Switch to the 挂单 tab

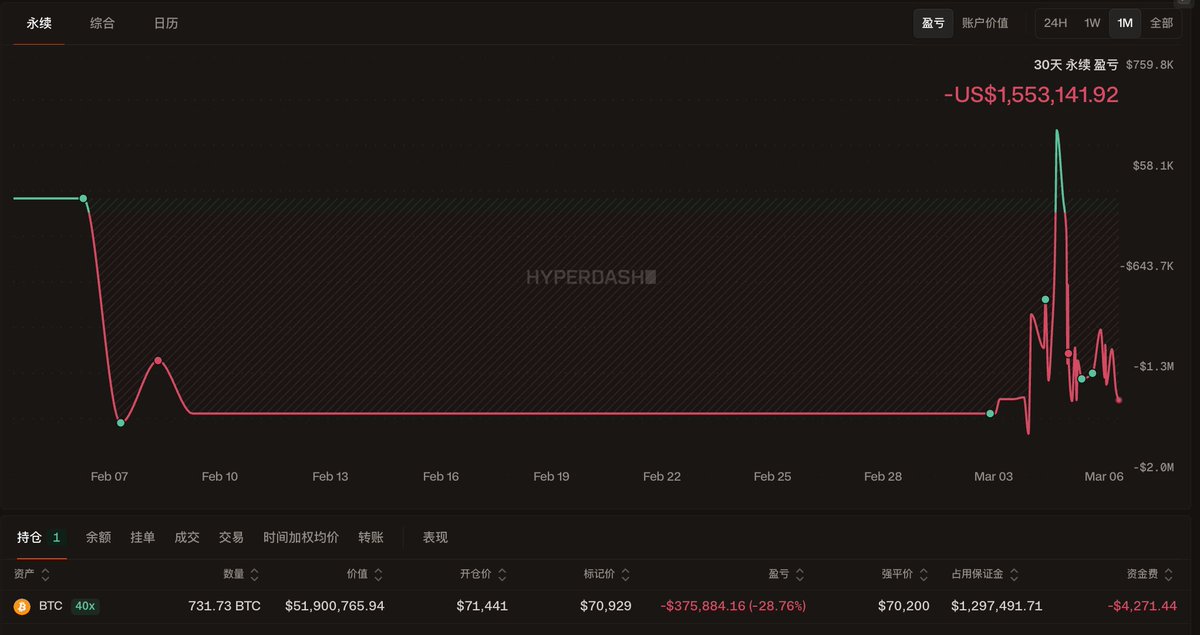142,537
